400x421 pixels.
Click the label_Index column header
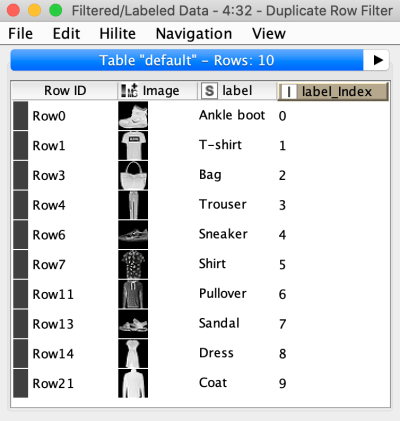point(333,91)
